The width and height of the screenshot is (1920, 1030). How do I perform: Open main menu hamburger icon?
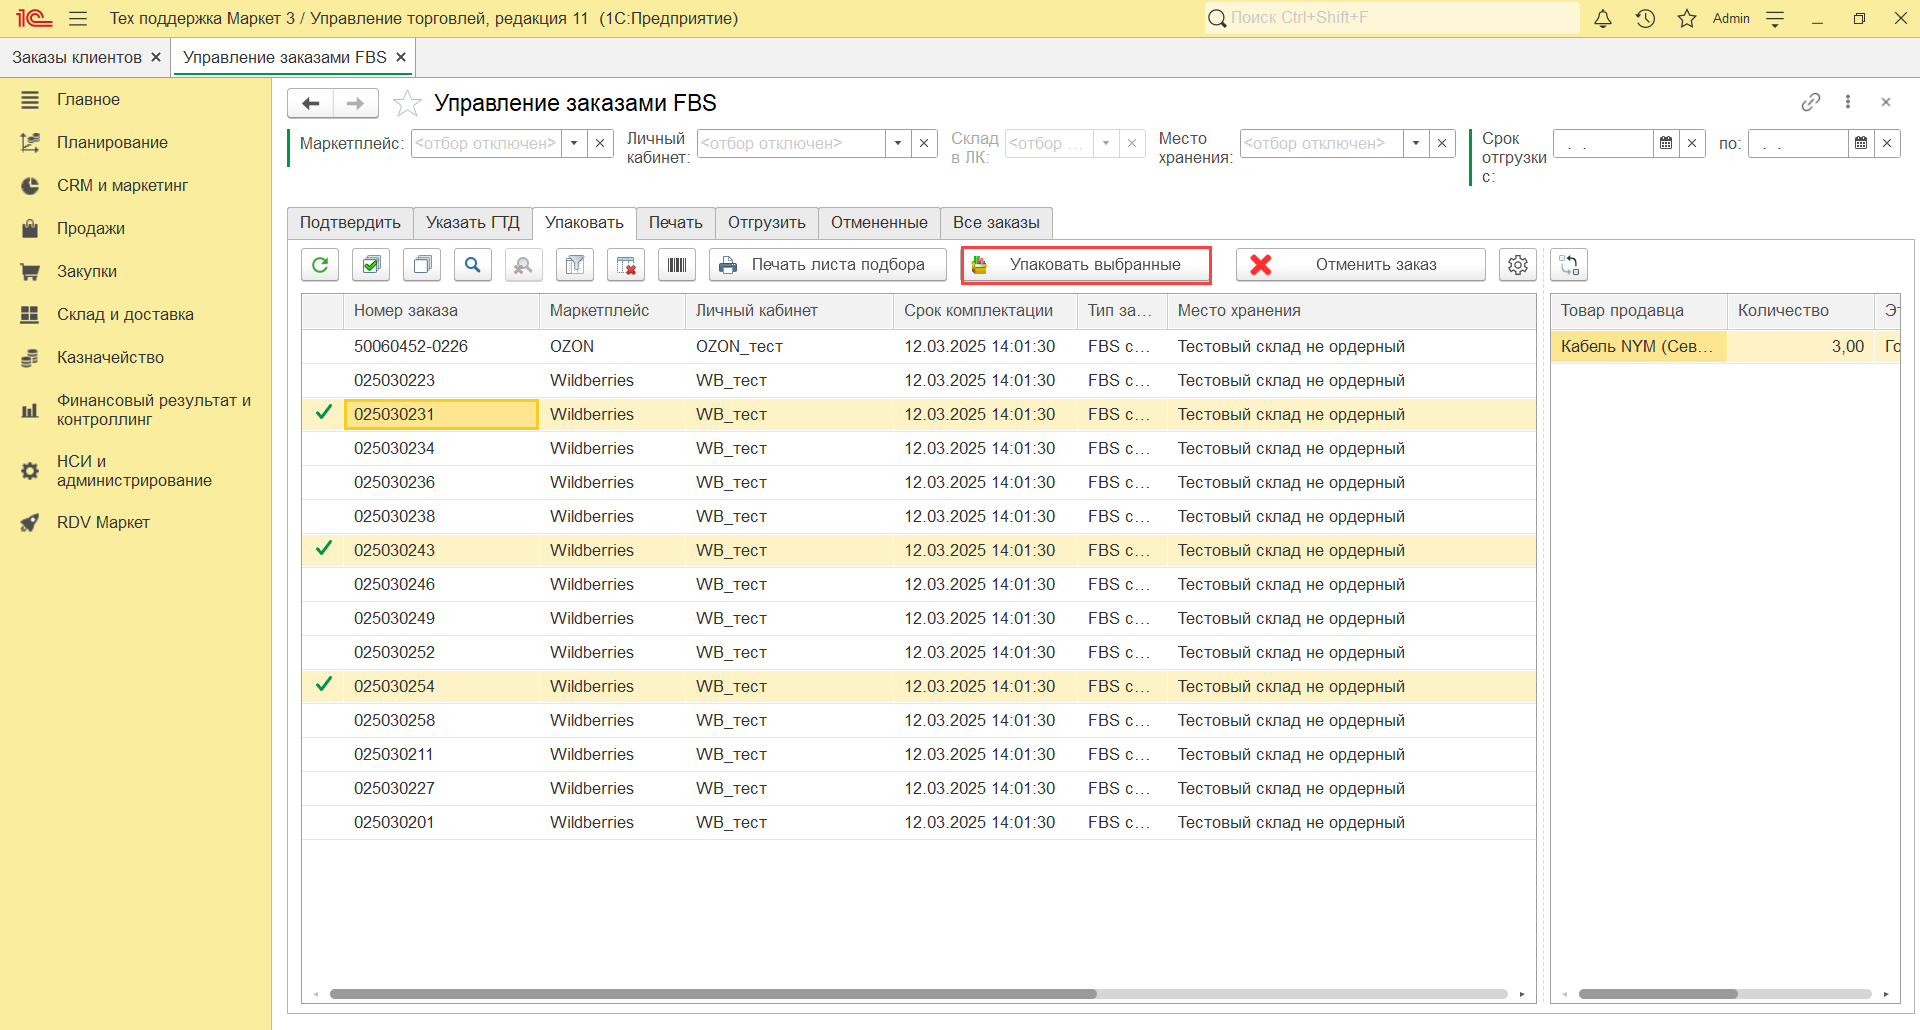click(x=78, y=18)
